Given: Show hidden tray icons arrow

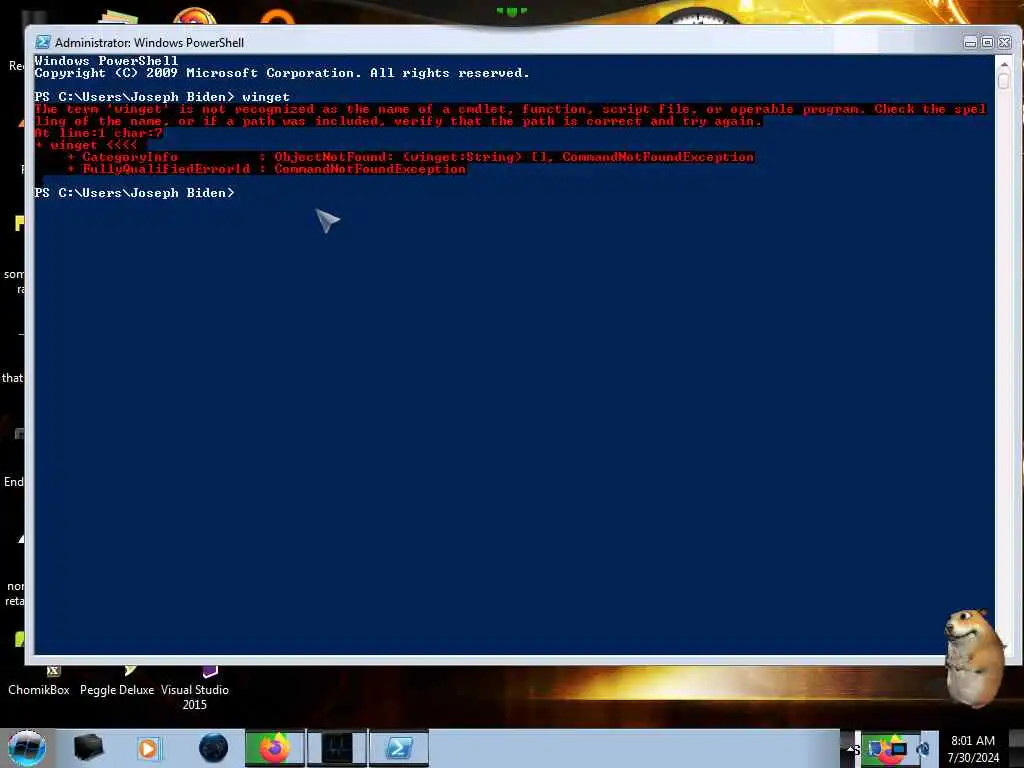Looking at the screenshot, I should 852,749.
